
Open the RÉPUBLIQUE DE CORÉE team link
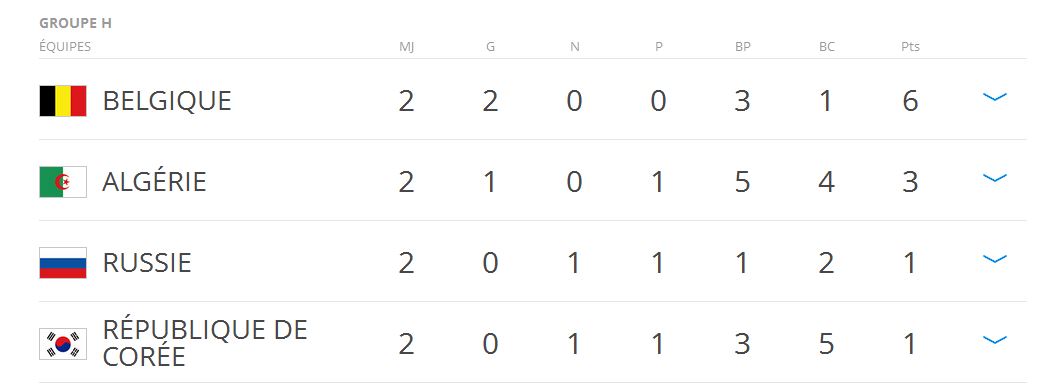[205, 343]
